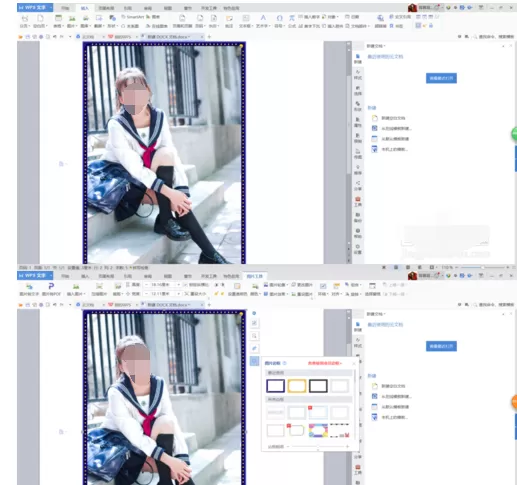This screenshot has height=485, width=517.
Task: Click the picture border icon beside the image
Action: [x=254, y=361]
